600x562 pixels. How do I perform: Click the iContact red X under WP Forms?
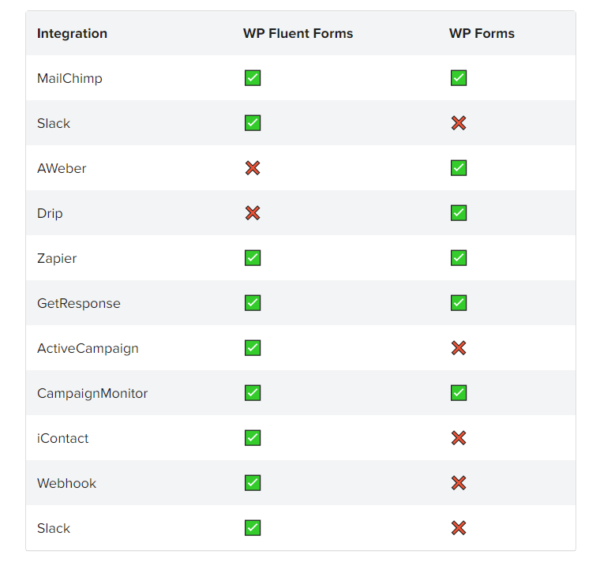(458, 438)
